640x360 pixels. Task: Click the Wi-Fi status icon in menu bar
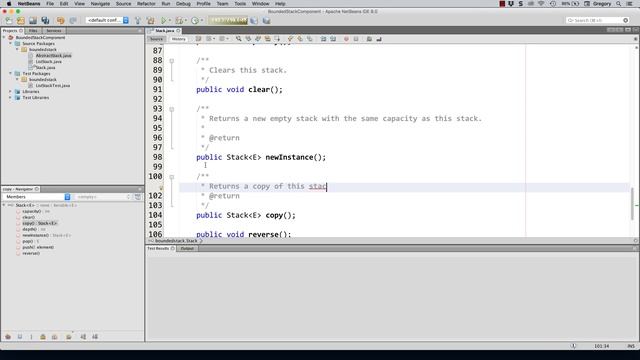(542, 4)
